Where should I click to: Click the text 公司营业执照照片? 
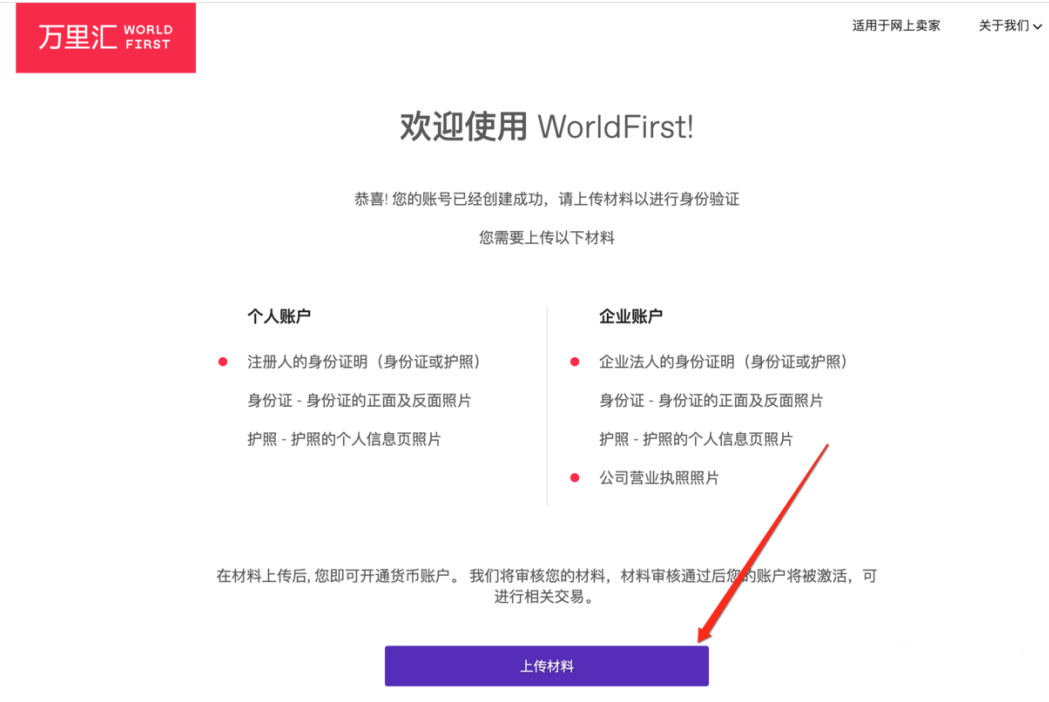659,478
